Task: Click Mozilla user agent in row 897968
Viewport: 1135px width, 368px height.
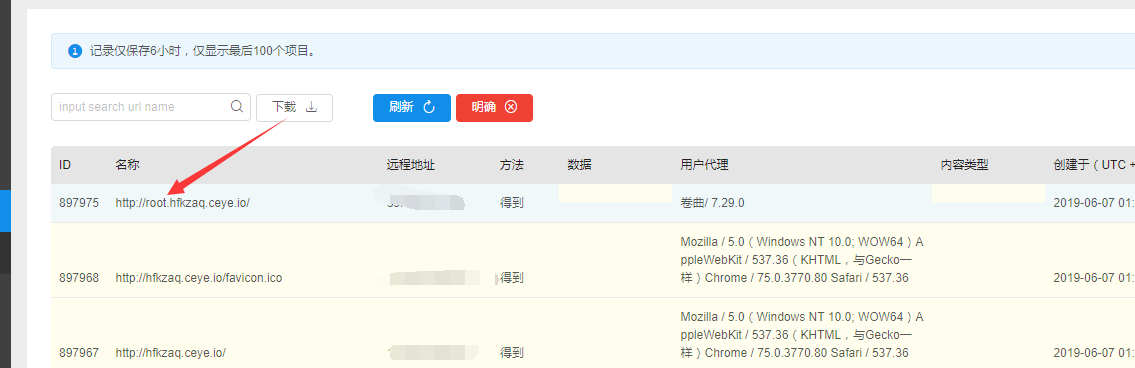Action: pos(802,260)
